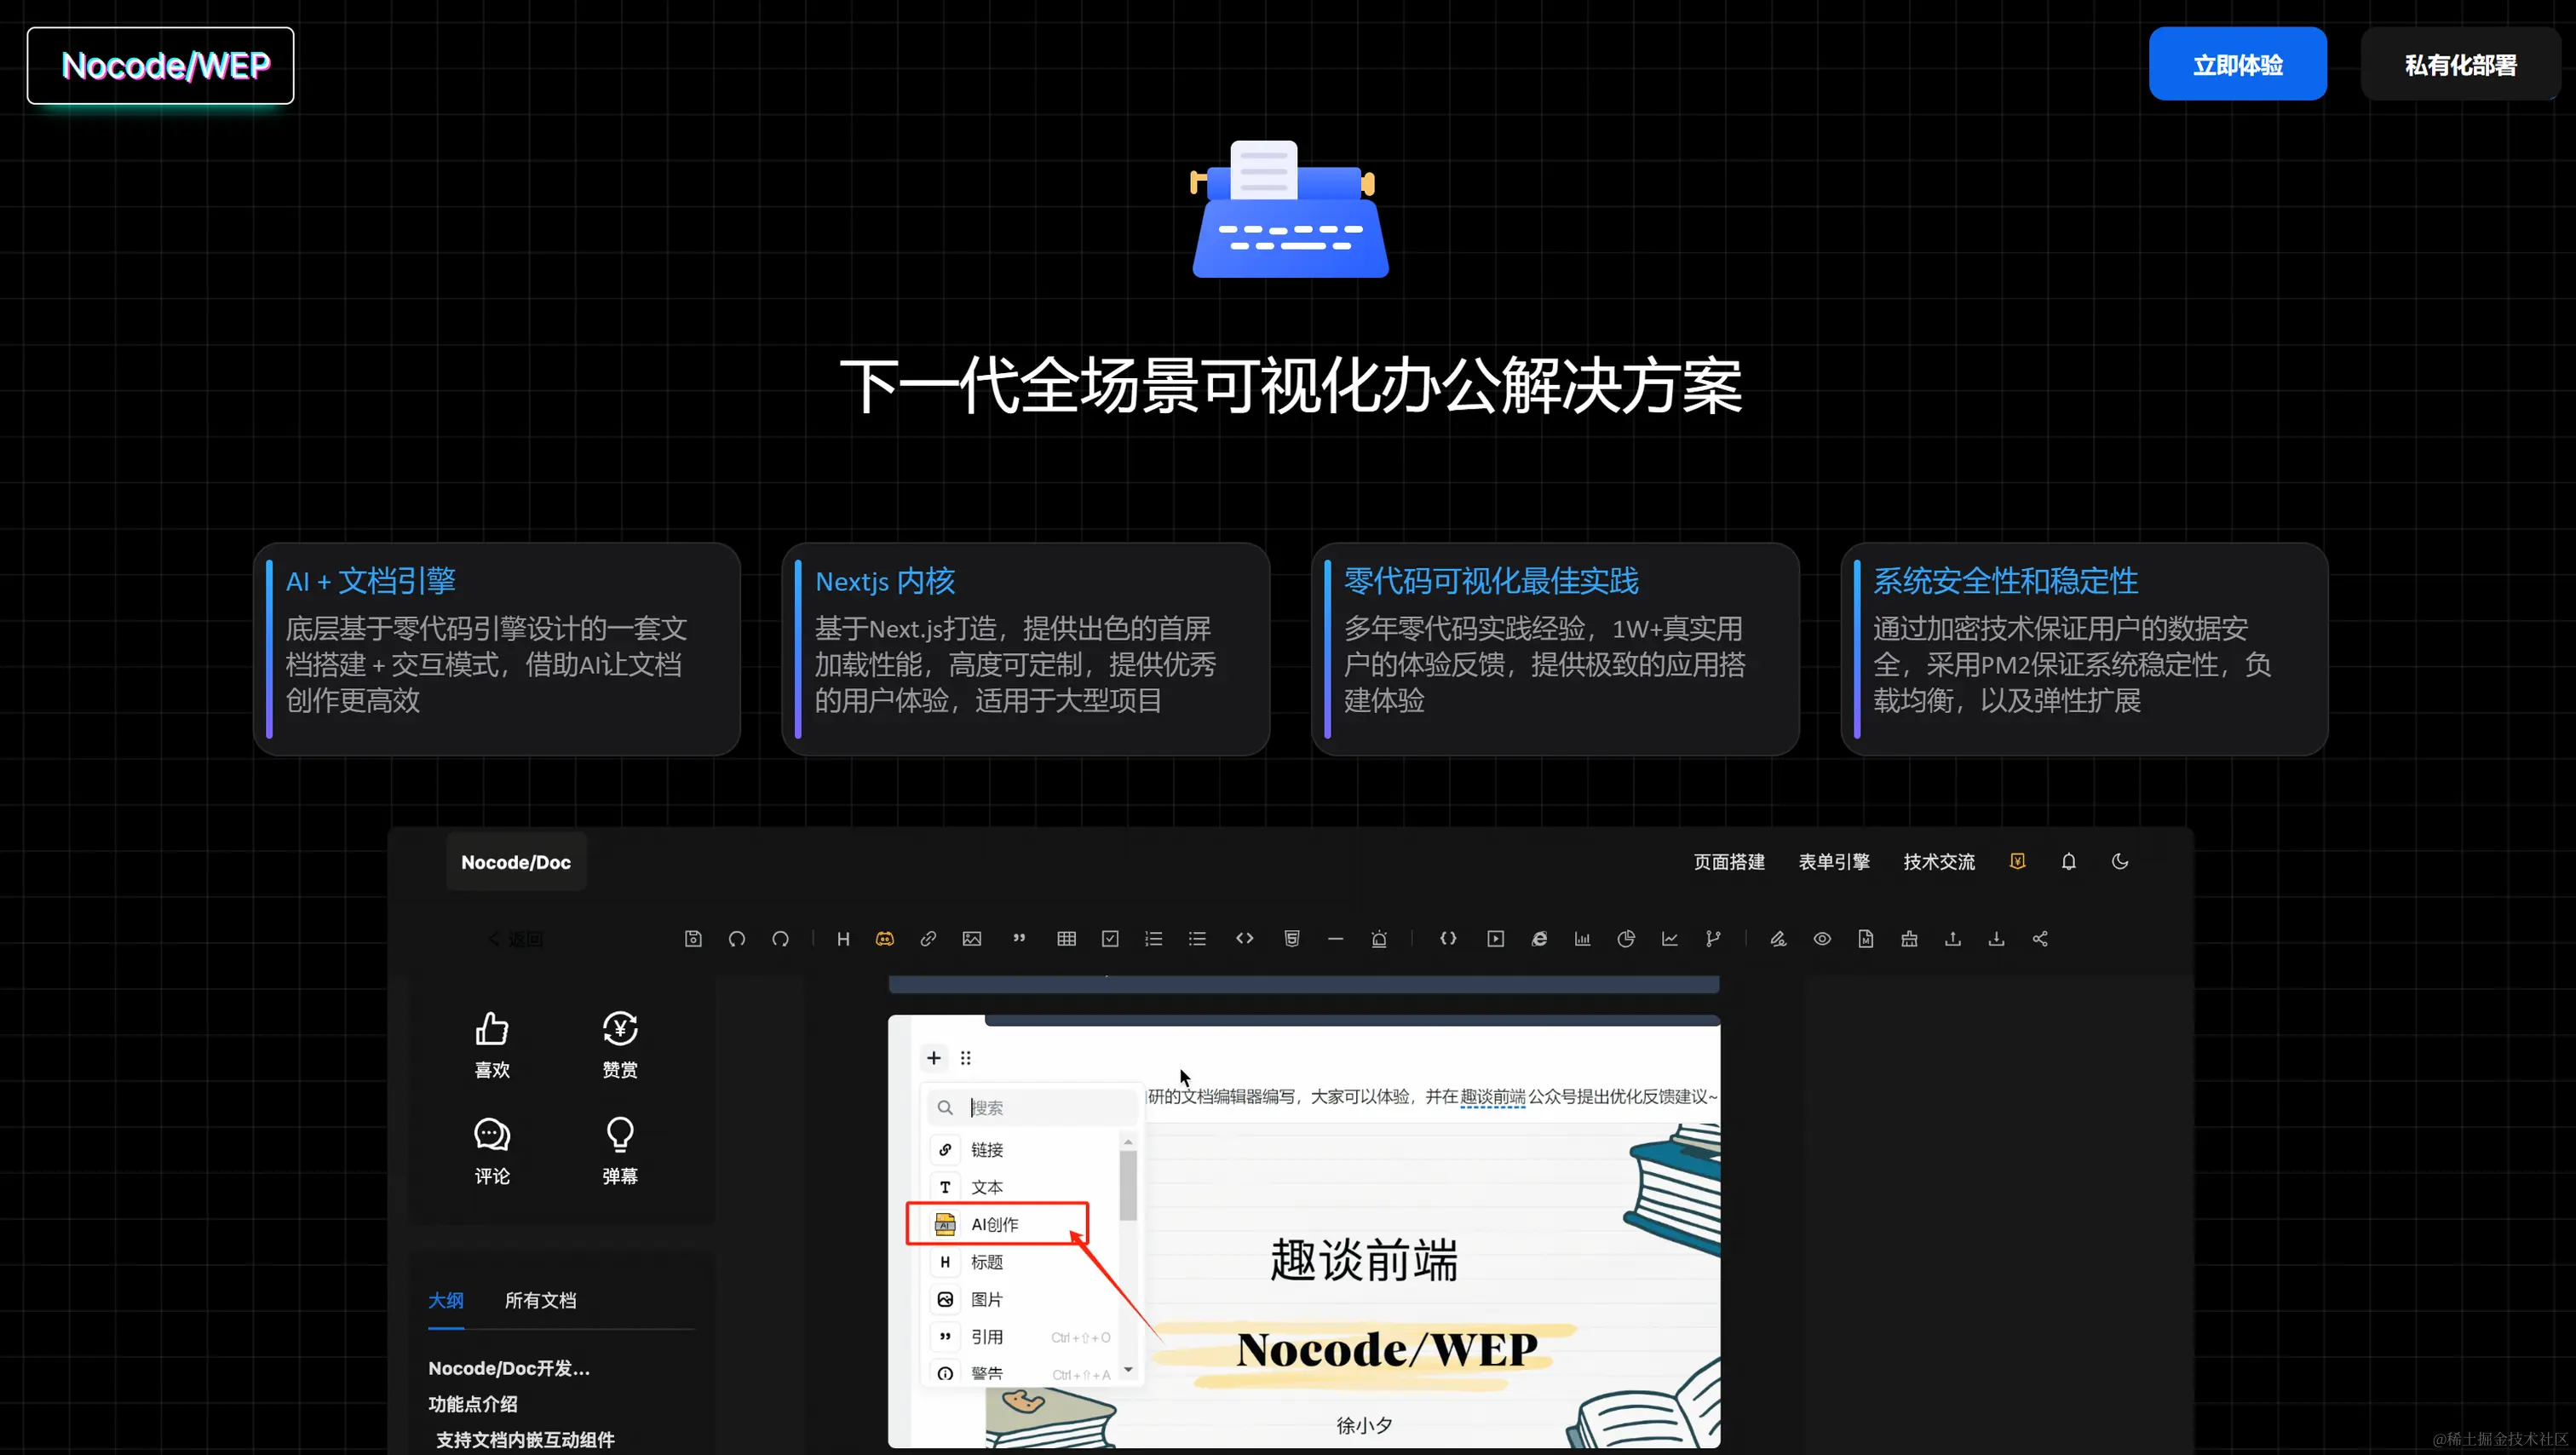Viewport: 2576px width, 1455px height.
Task: Toggle 弹幕 lightbulb icon
Action: tap(620, 1150)
